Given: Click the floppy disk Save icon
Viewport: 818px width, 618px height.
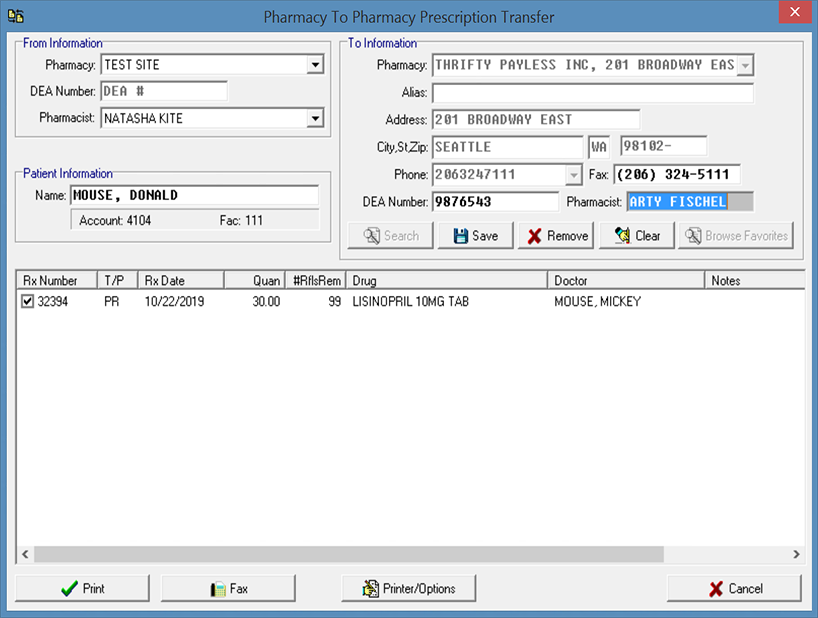Looking at the screenshot, I should 460,237.
